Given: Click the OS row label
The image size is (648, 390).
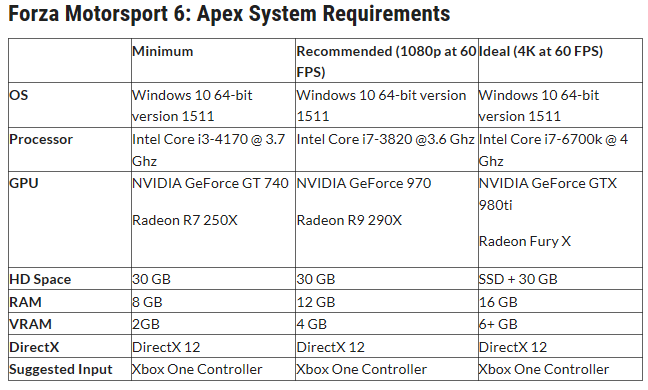Looking at the screenshot, I should point(19,95).
